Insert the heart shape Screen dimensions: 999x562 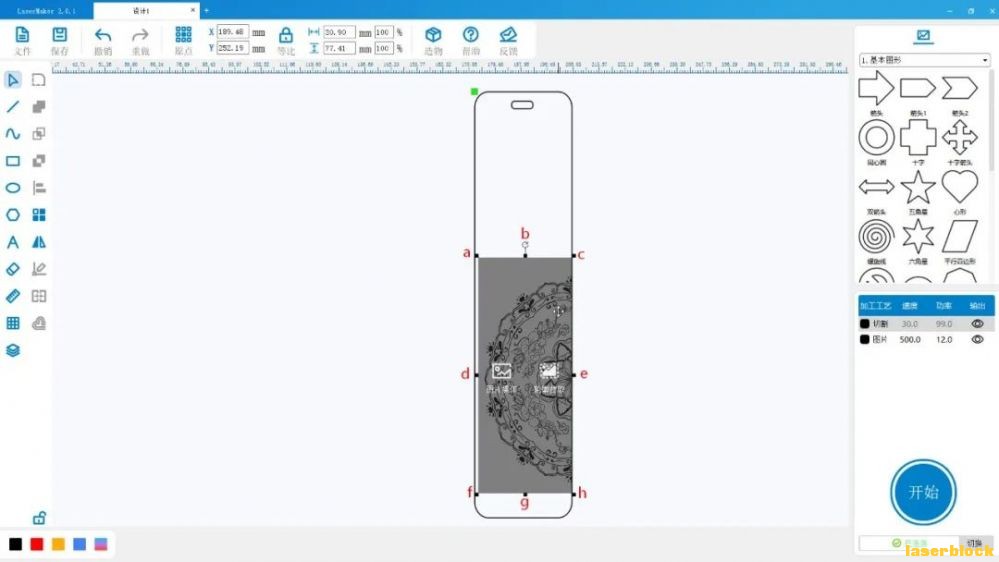(960, 187)
